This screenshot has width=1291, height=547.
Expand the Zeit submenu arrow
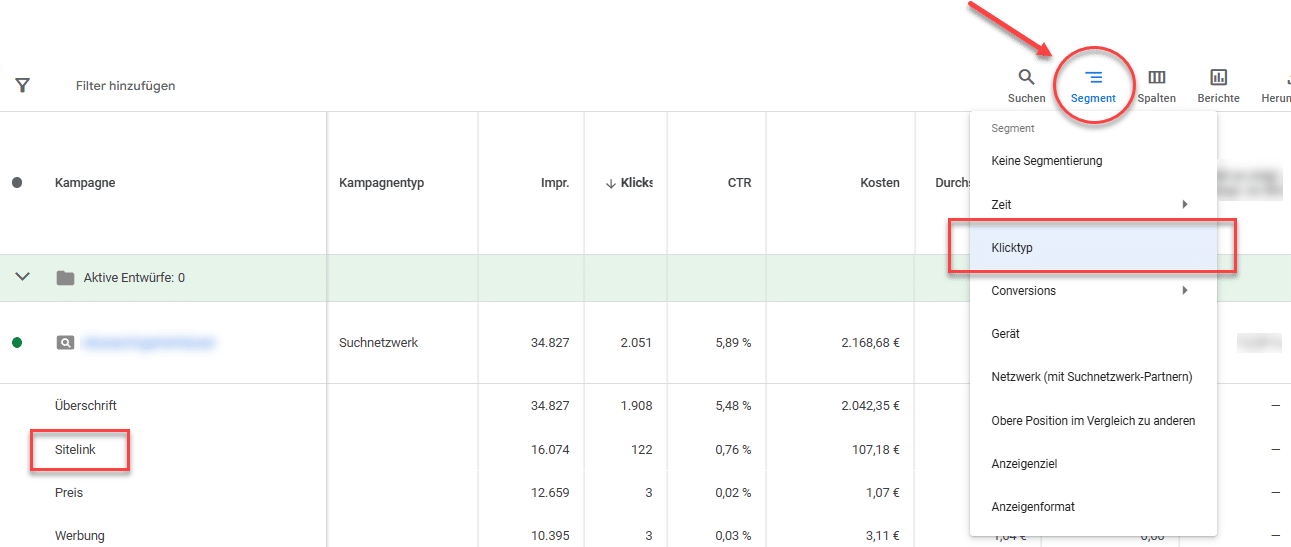pyautogui.click(x=1185, y=204)
